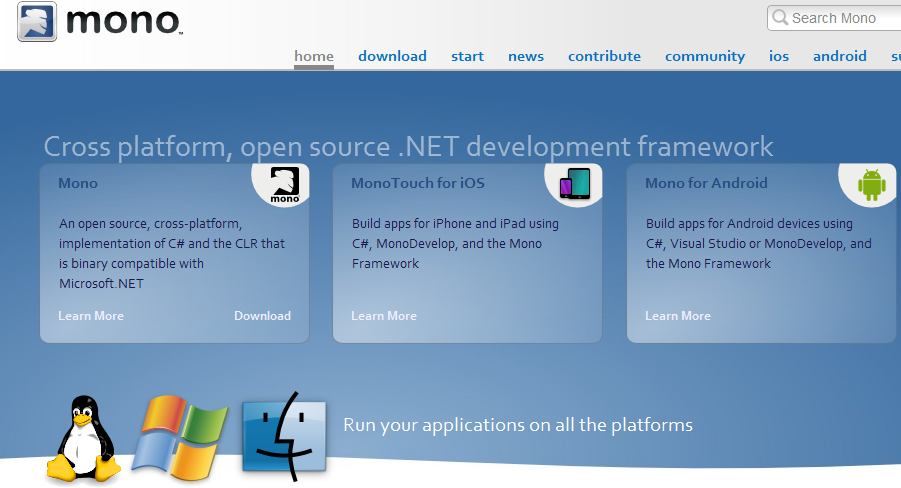
Task: Click the Mono gorilla logo icon in header
Action: click(x=37, y=21)
